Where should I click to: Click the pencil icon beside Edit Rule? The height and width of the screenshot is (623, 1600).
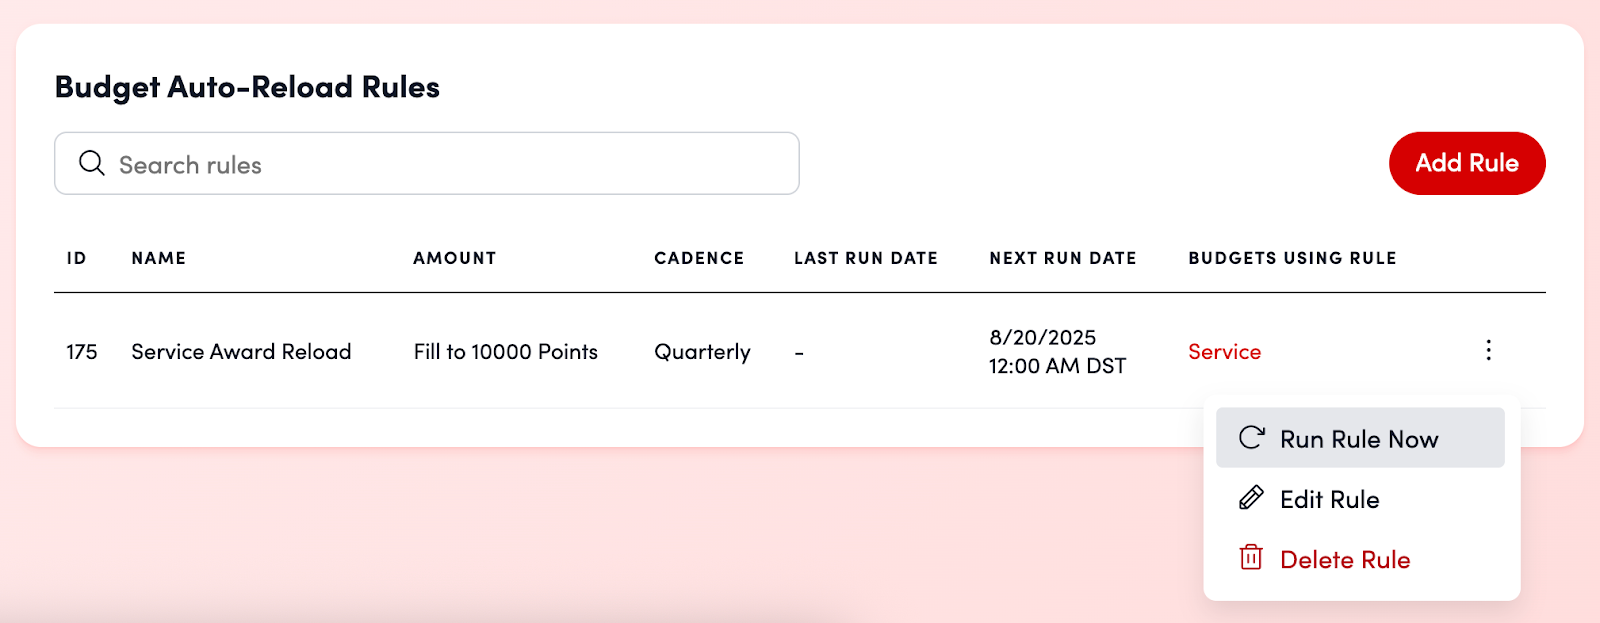pyautogui.click(x=1251, y=498)
